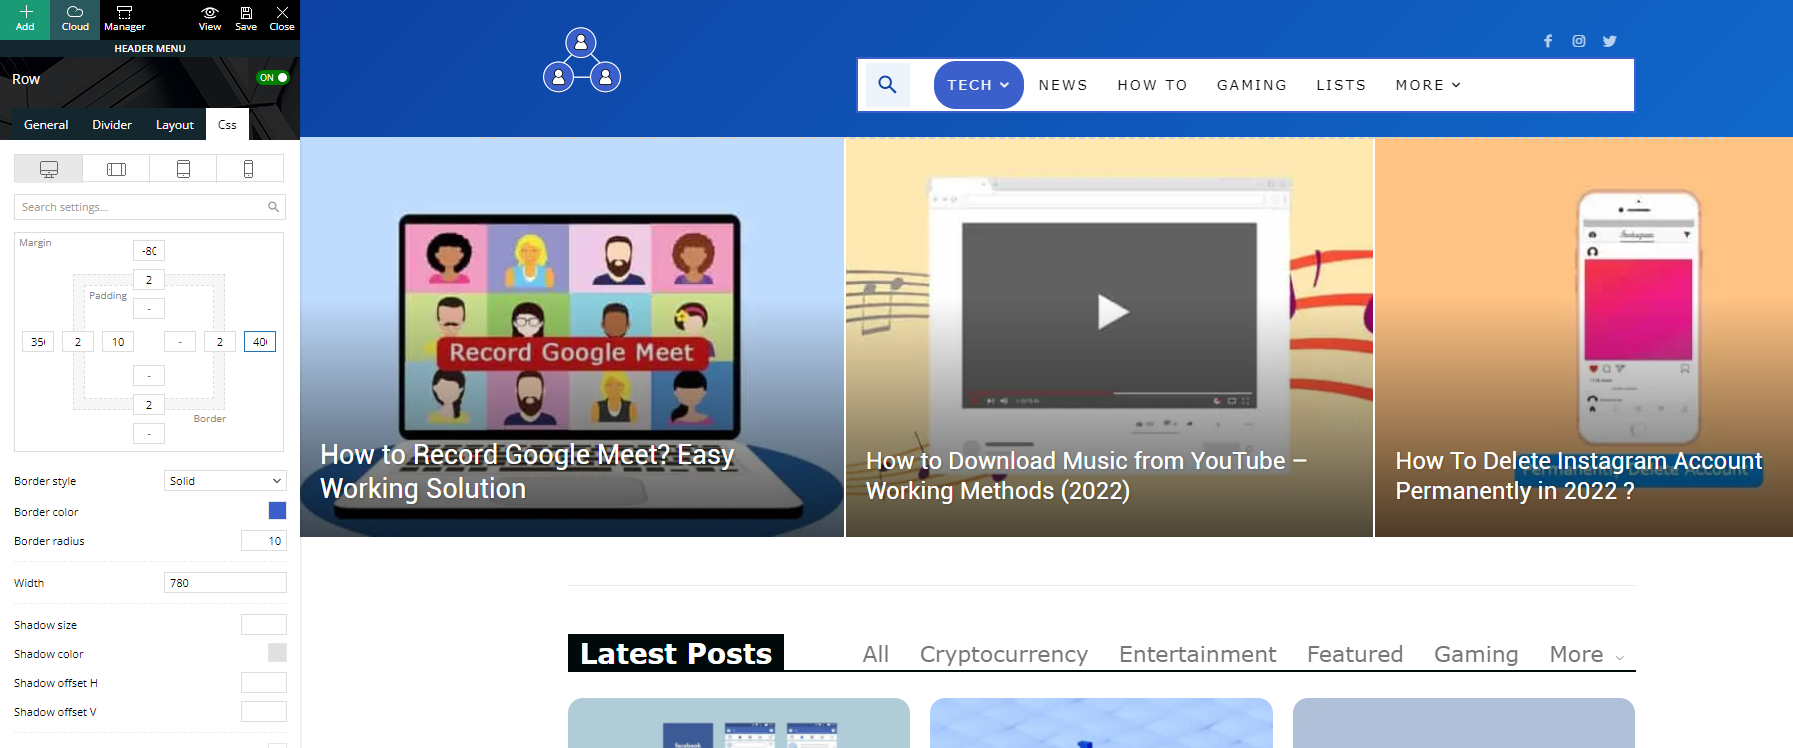Screen dimensions: 1793x748
Task: Edit the left margin value field
Action: coord(38,342)
